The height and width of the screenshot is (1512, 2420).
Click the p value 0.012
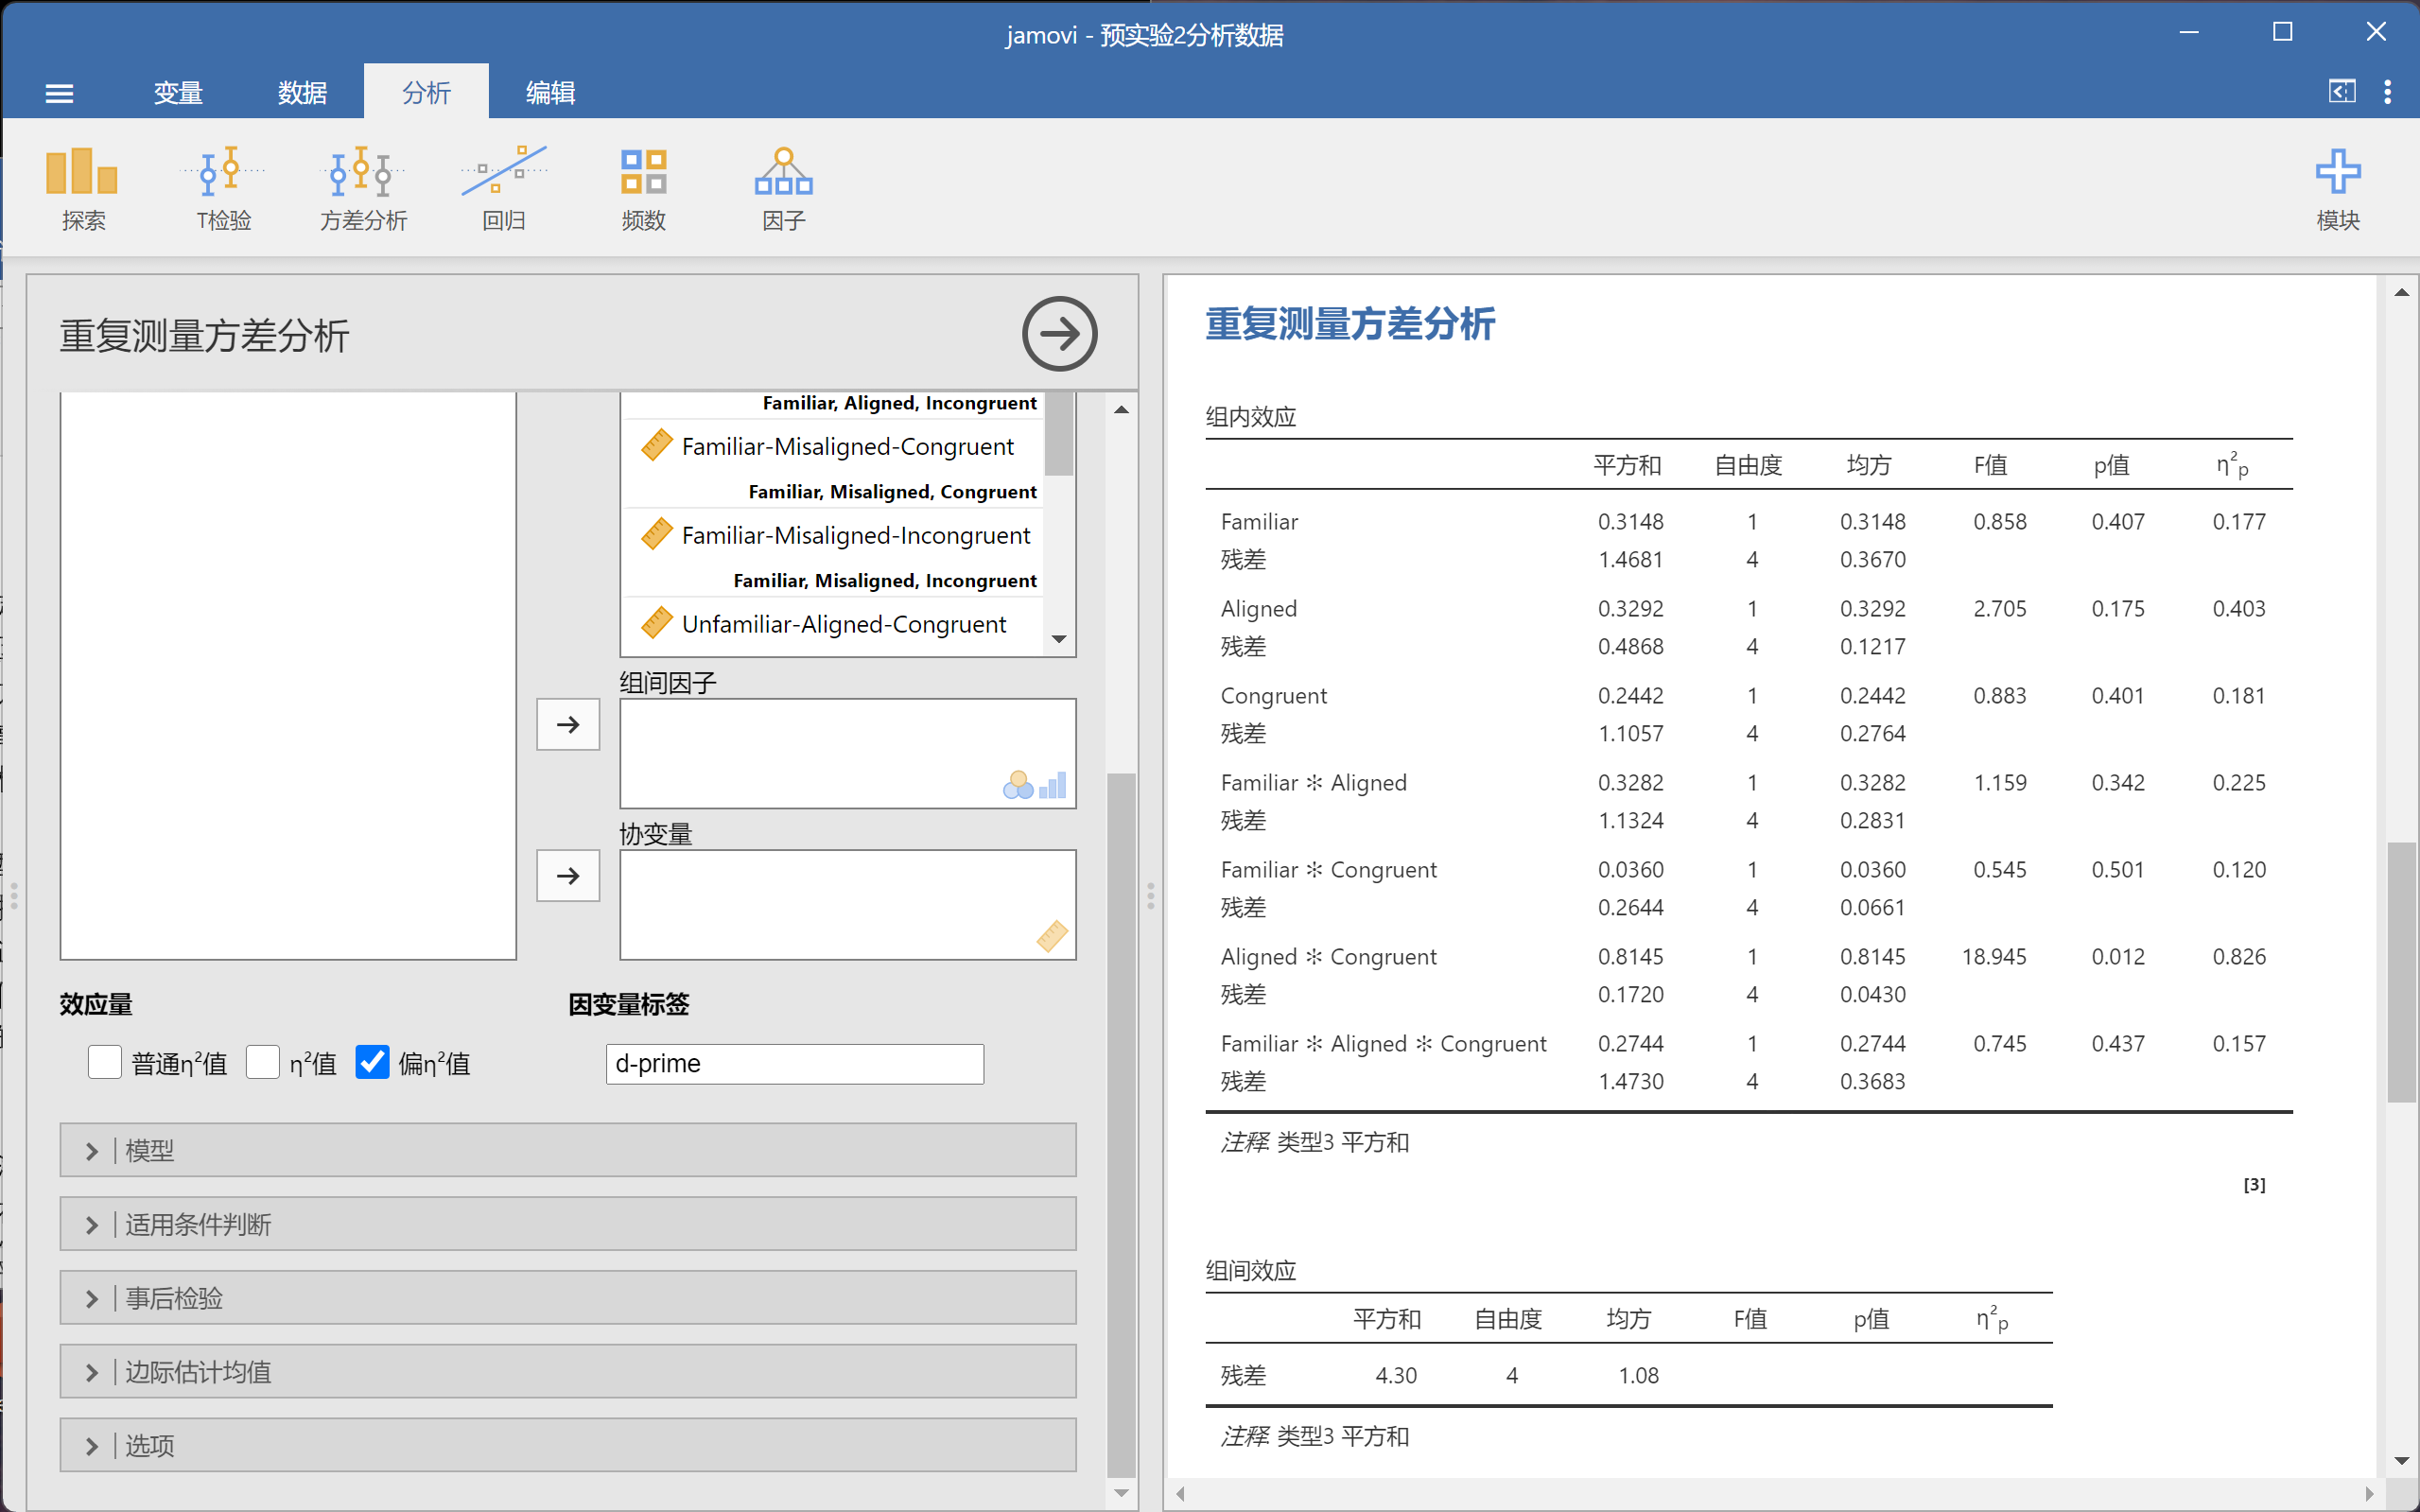tap(2118, 957)
